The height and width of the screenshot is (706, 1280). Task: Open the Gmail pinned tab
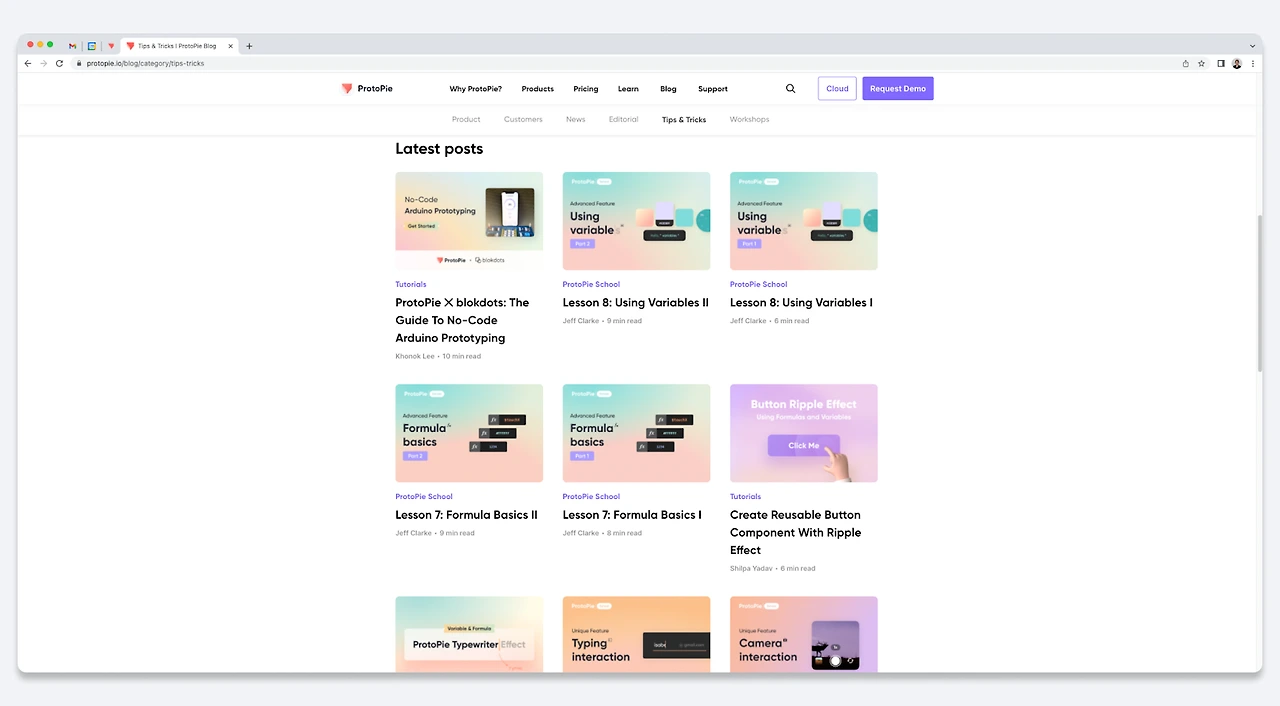point(72,46)
